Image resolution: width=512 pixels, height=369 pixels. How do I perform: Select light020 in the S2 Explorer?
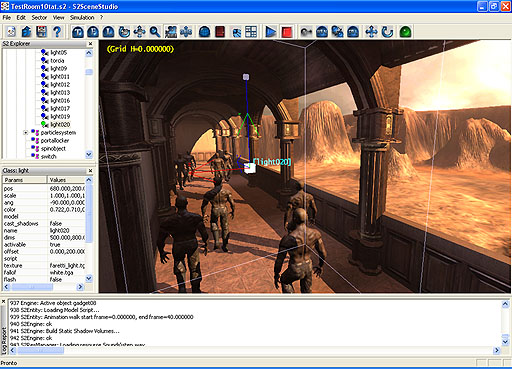pos(60,125)
